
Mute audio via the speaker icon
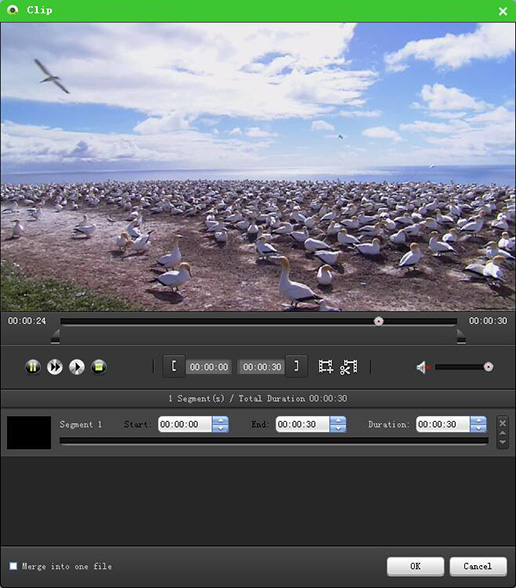click(x=423, y=367)
